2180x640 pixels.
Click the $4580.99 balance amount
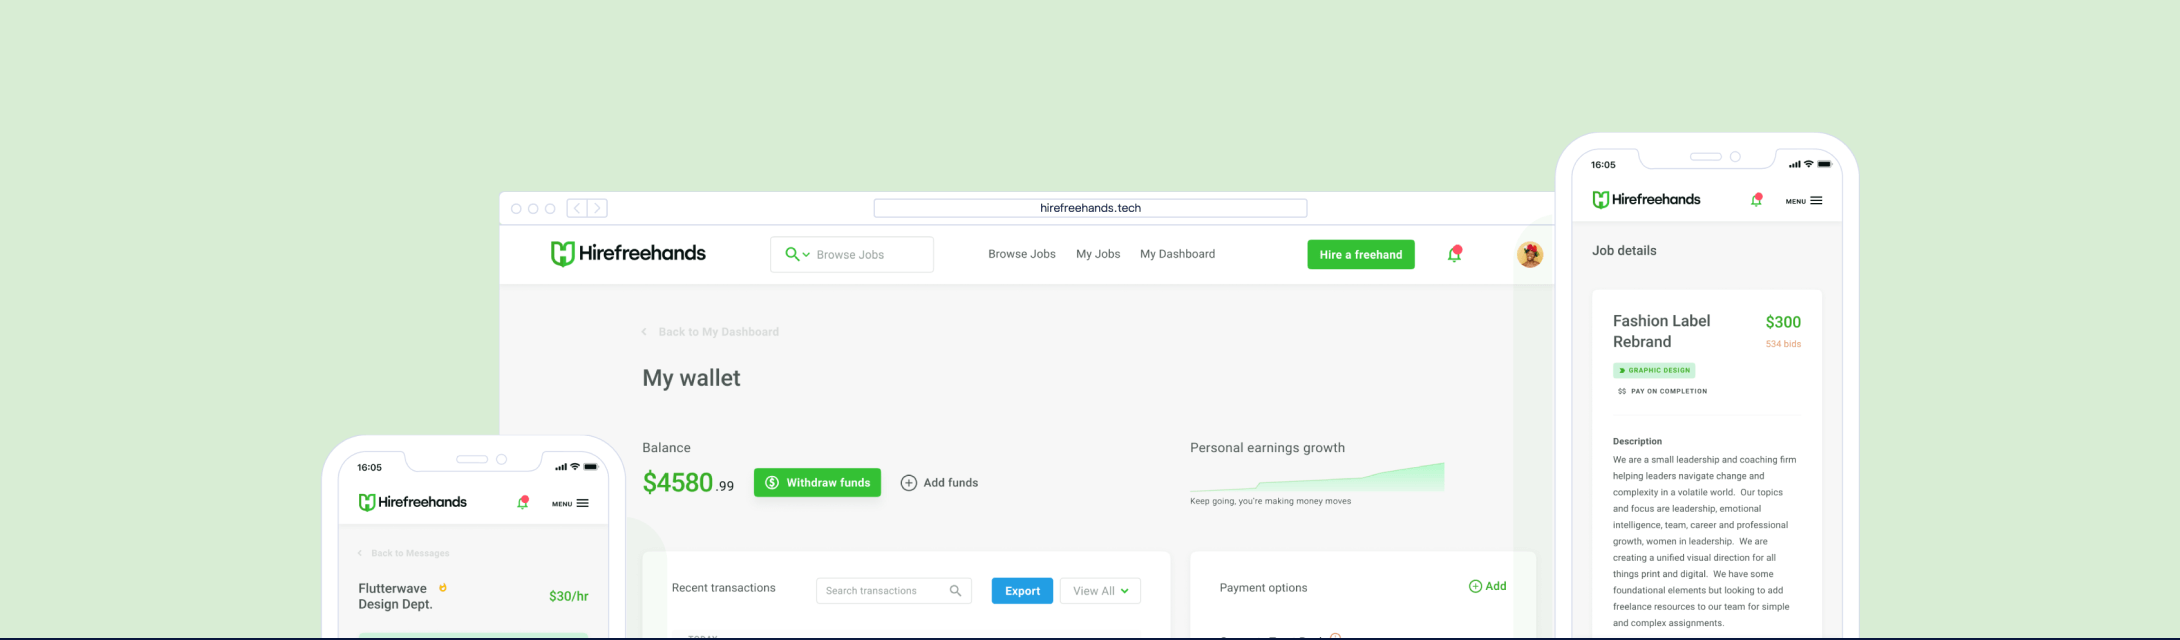(x=688, y=483)
